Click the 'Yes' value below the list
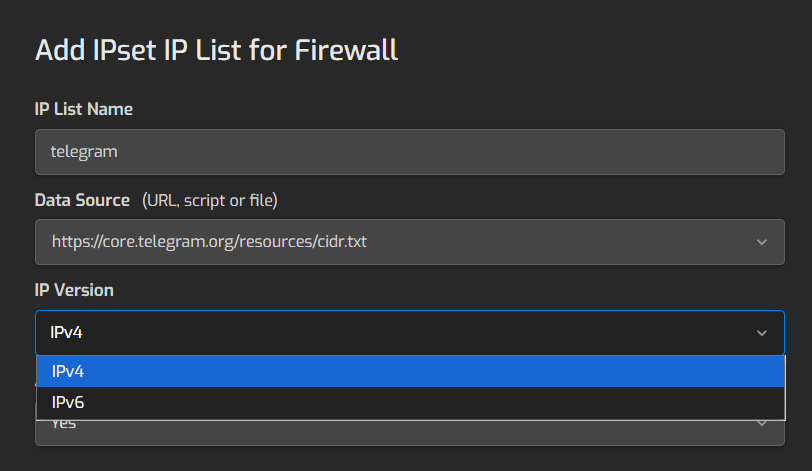The height and width of the screenshot is (471, 812). 64,426
